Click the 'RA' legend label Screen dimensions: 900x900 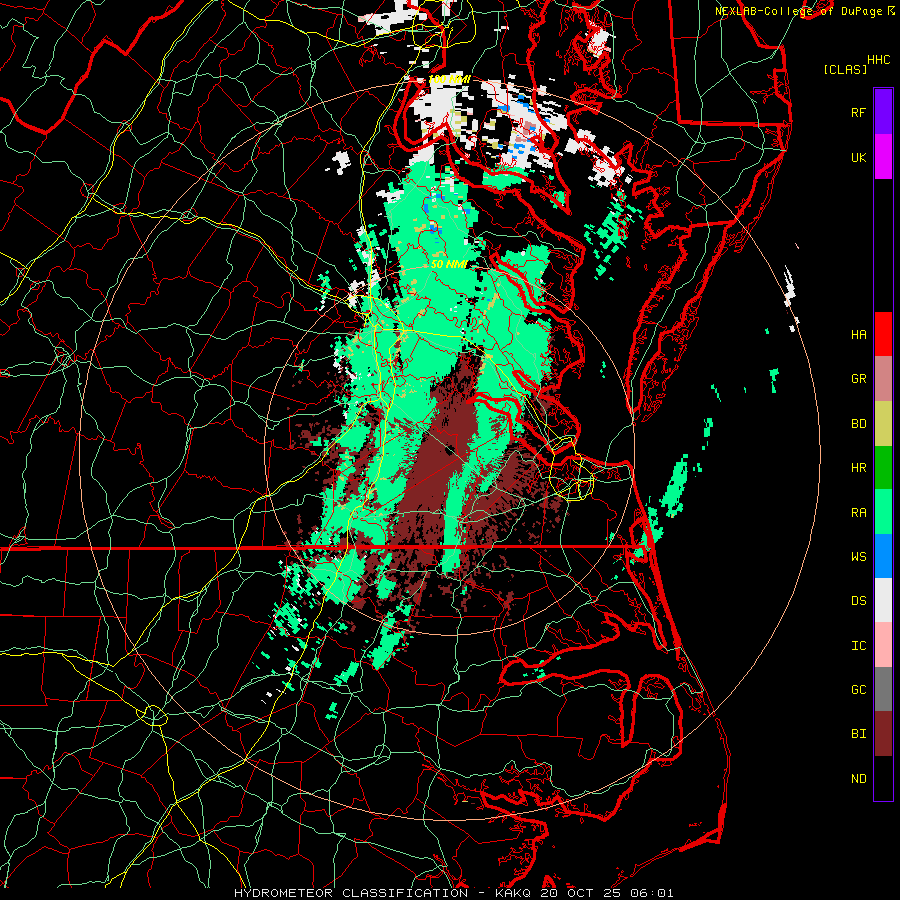point(858,513)
